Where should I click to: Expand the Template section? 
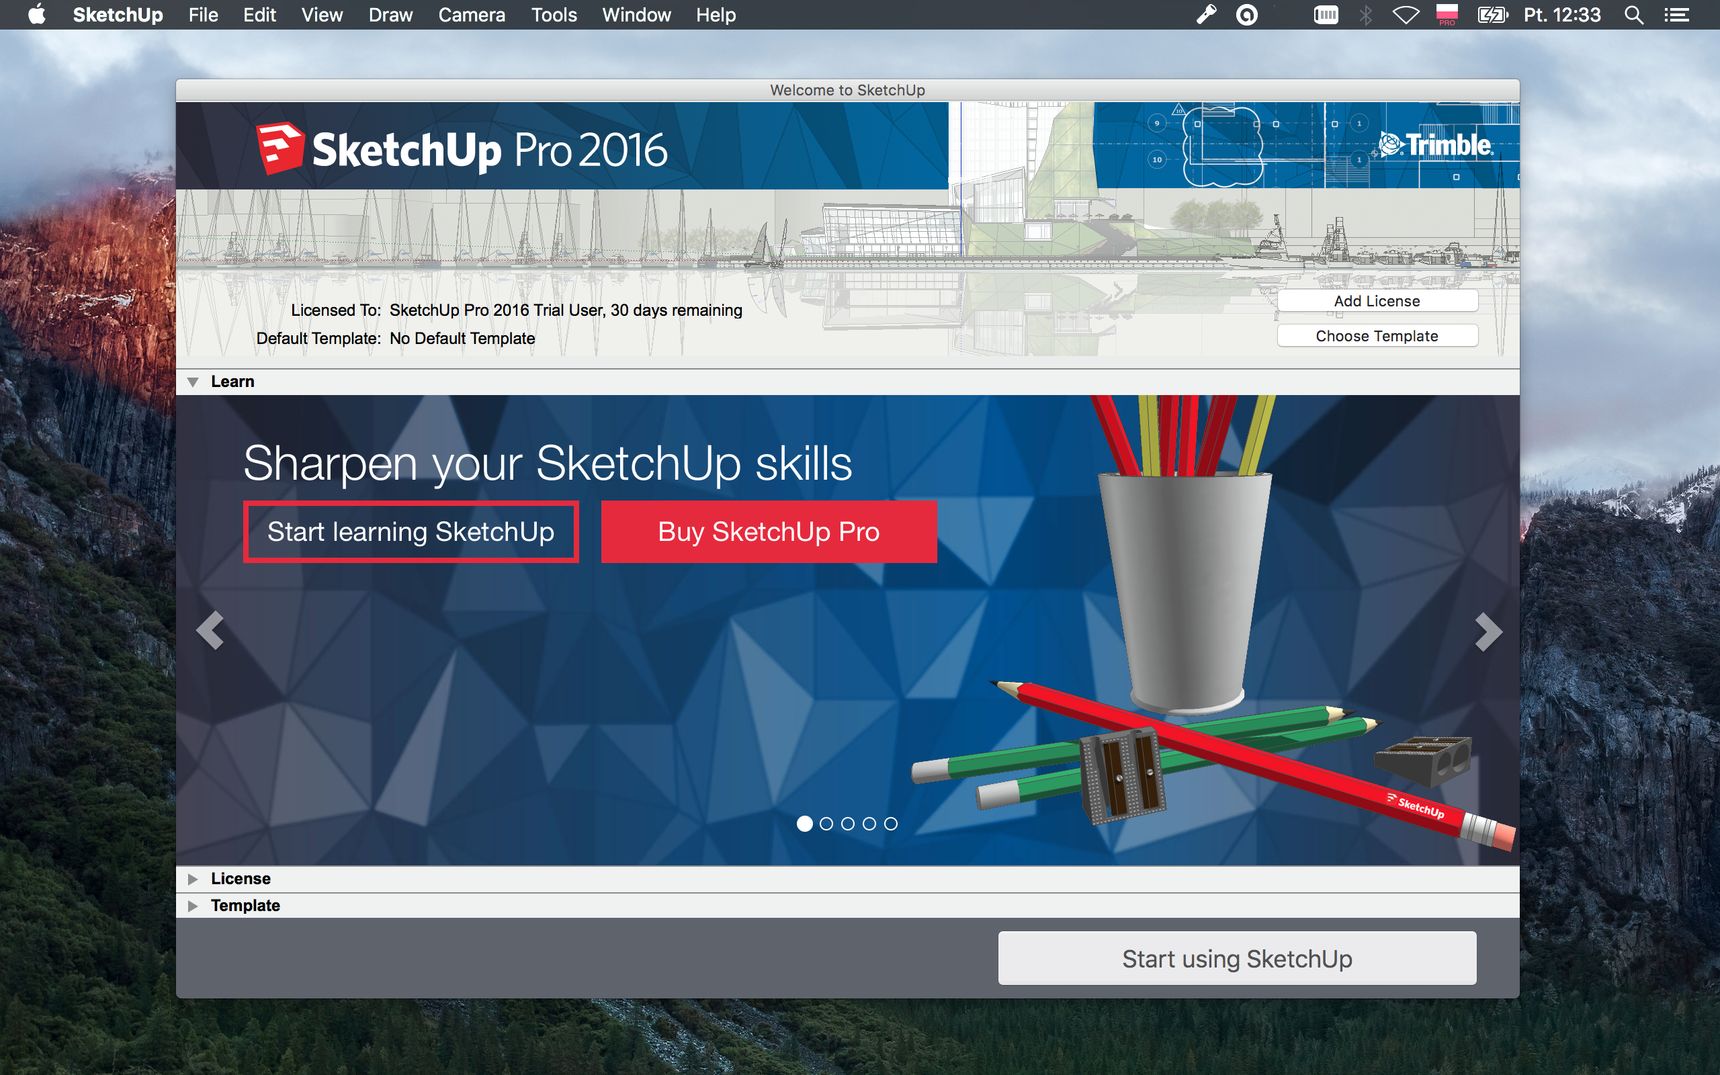coord(193,906)
